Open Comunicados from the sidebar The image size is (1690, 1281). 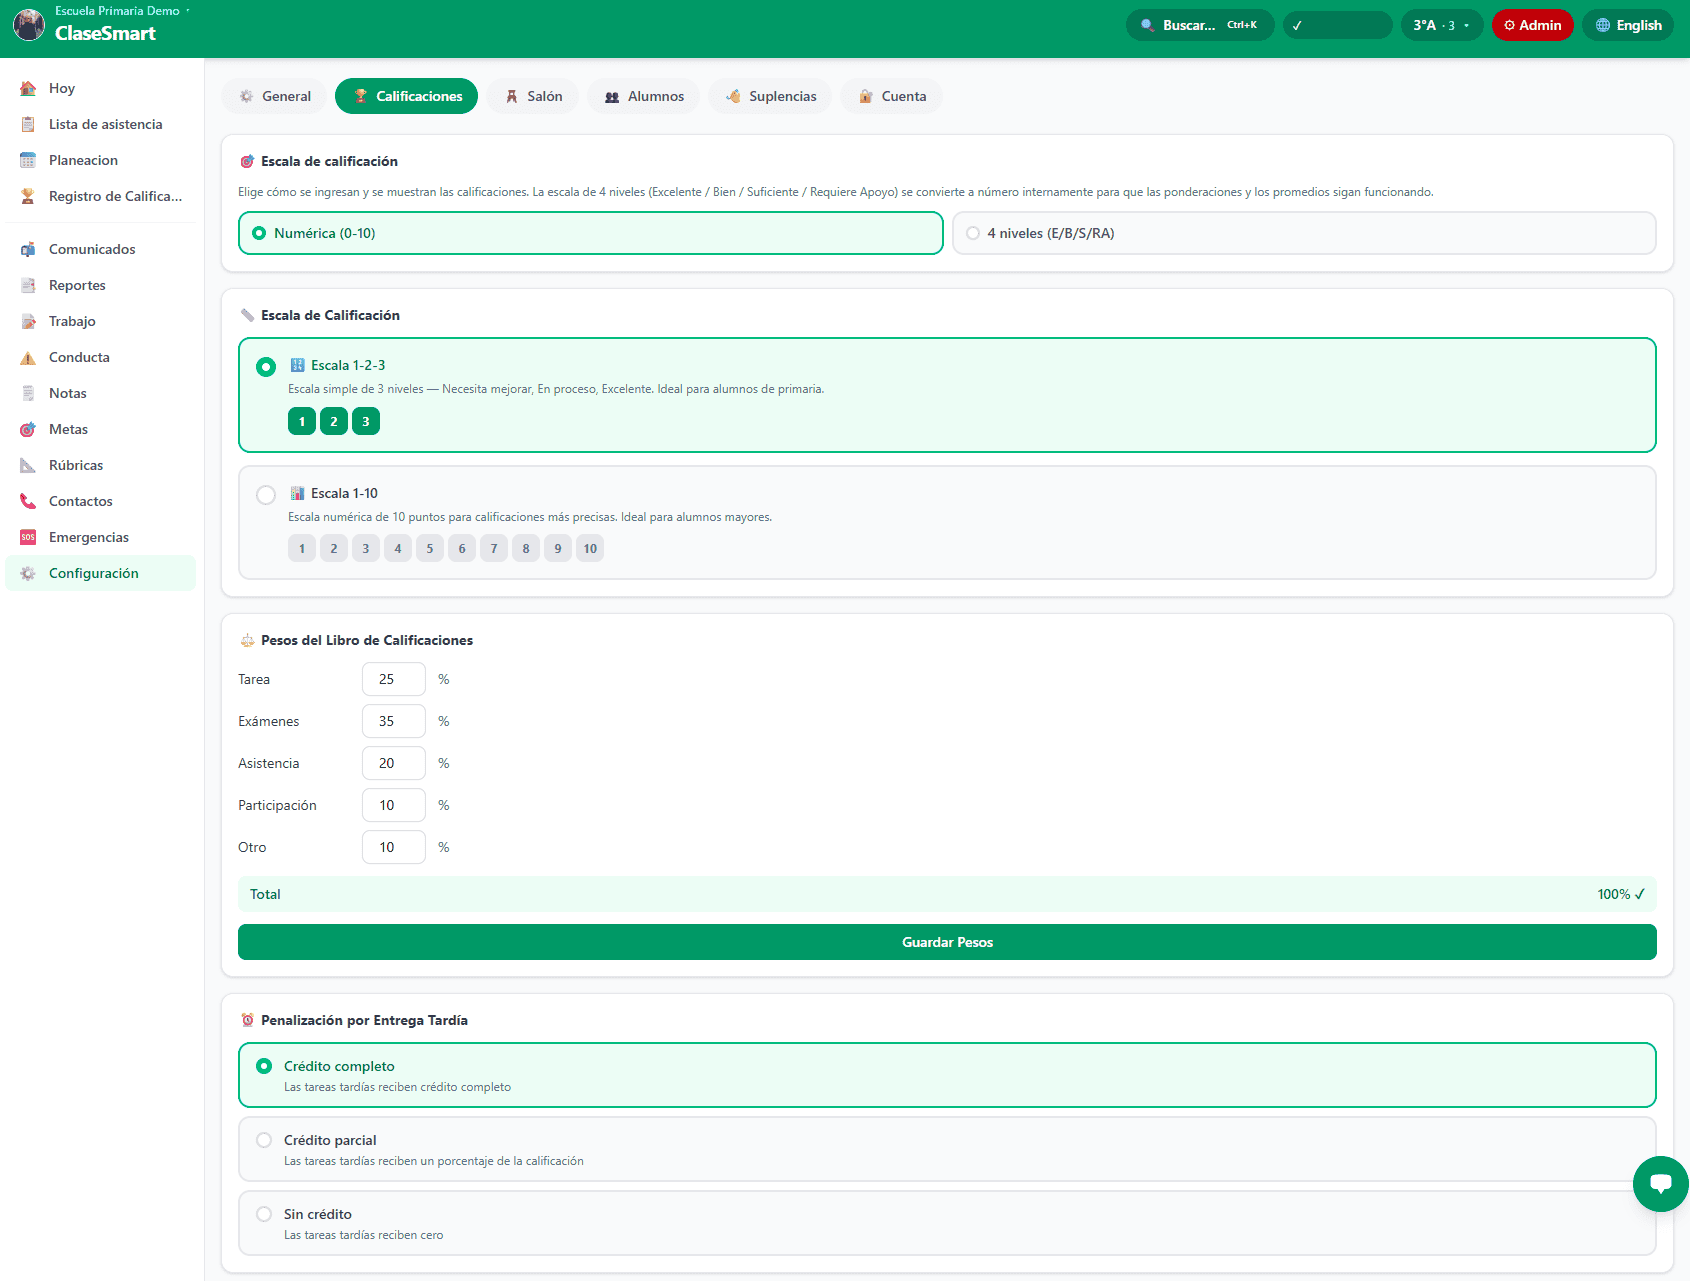[x=100, y=249]
